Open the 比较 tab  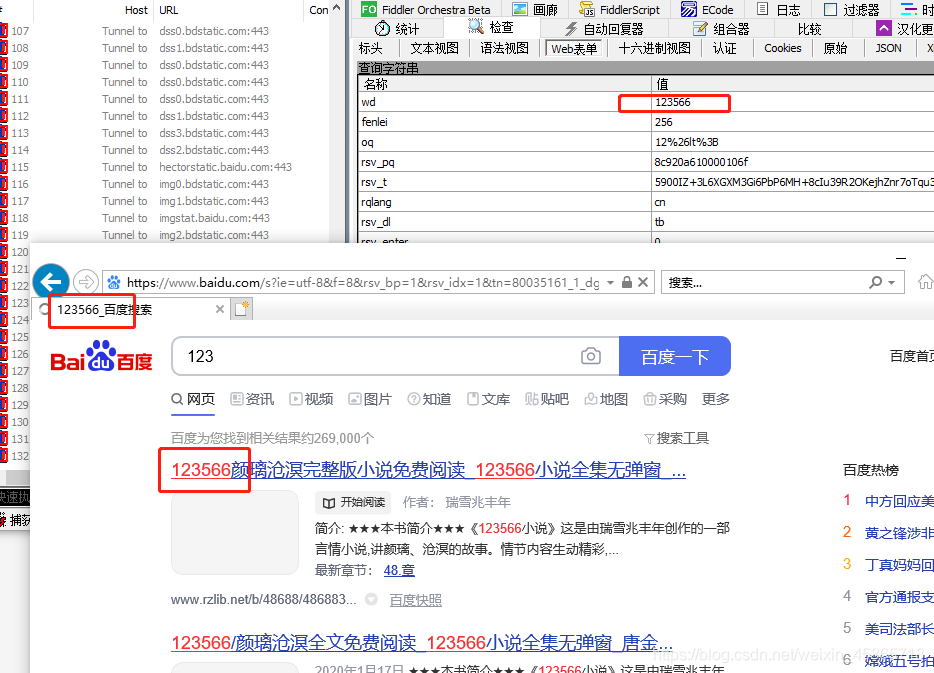pyautogui.click(x=809, y=29)
